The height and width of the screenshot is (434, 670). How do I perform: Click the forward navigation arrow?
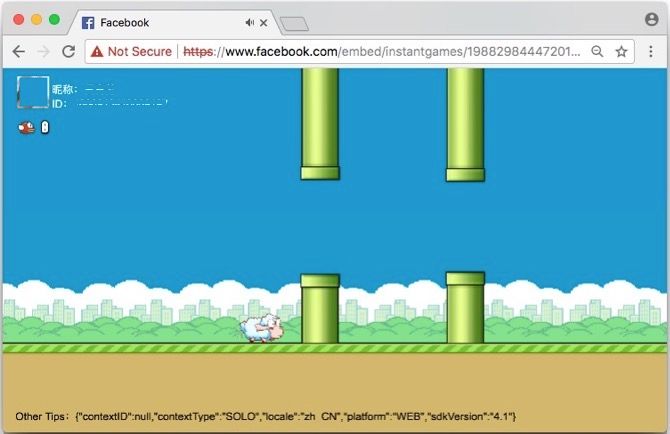[43, 52]
